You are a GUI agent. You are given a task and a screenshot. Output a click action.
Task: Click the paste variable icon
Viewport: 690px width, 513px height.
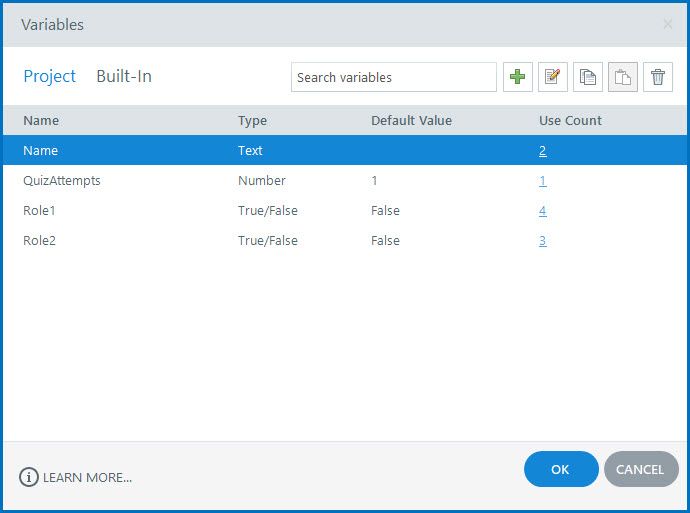(x=623, y=77)
